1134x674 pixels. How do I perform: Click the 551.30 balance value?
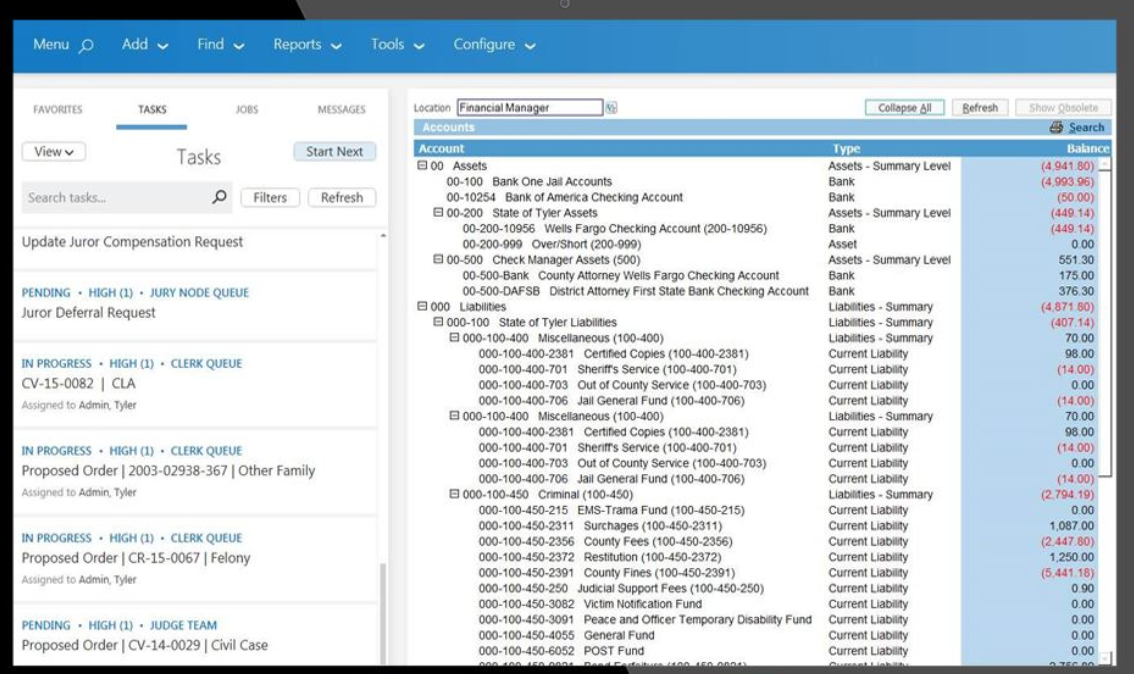[1076, 260]
